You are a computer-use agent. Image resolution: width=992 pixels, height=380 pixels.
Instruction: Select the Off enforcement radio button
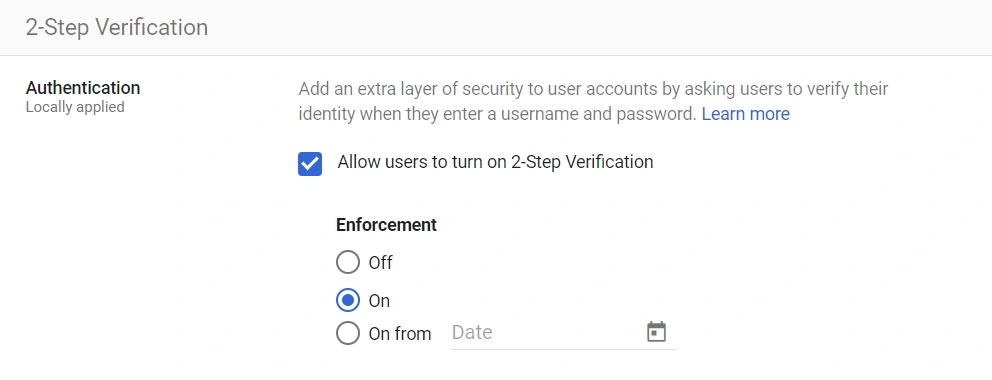coord(348,262)
